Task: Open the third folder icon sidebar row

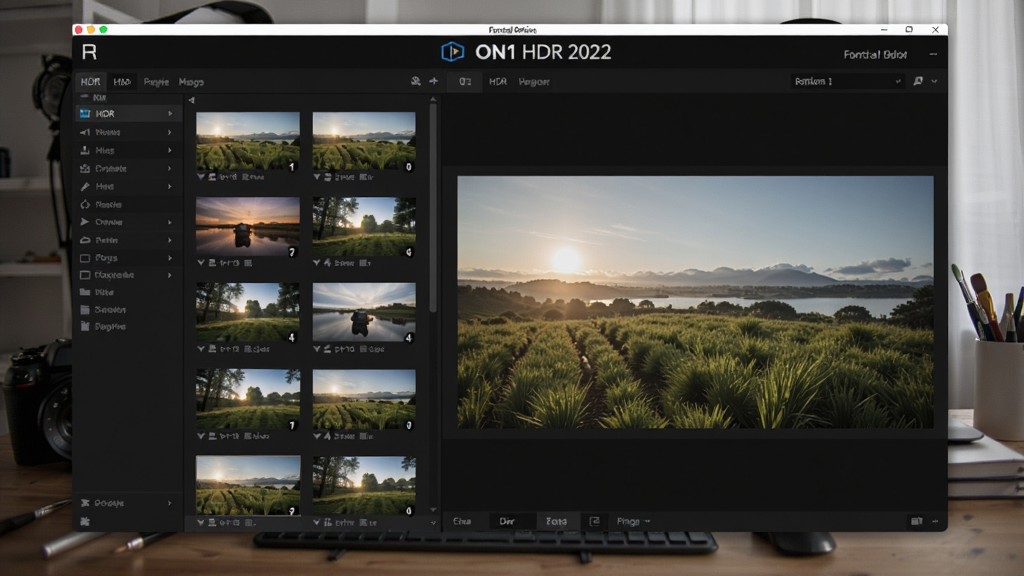Action: 127,327
